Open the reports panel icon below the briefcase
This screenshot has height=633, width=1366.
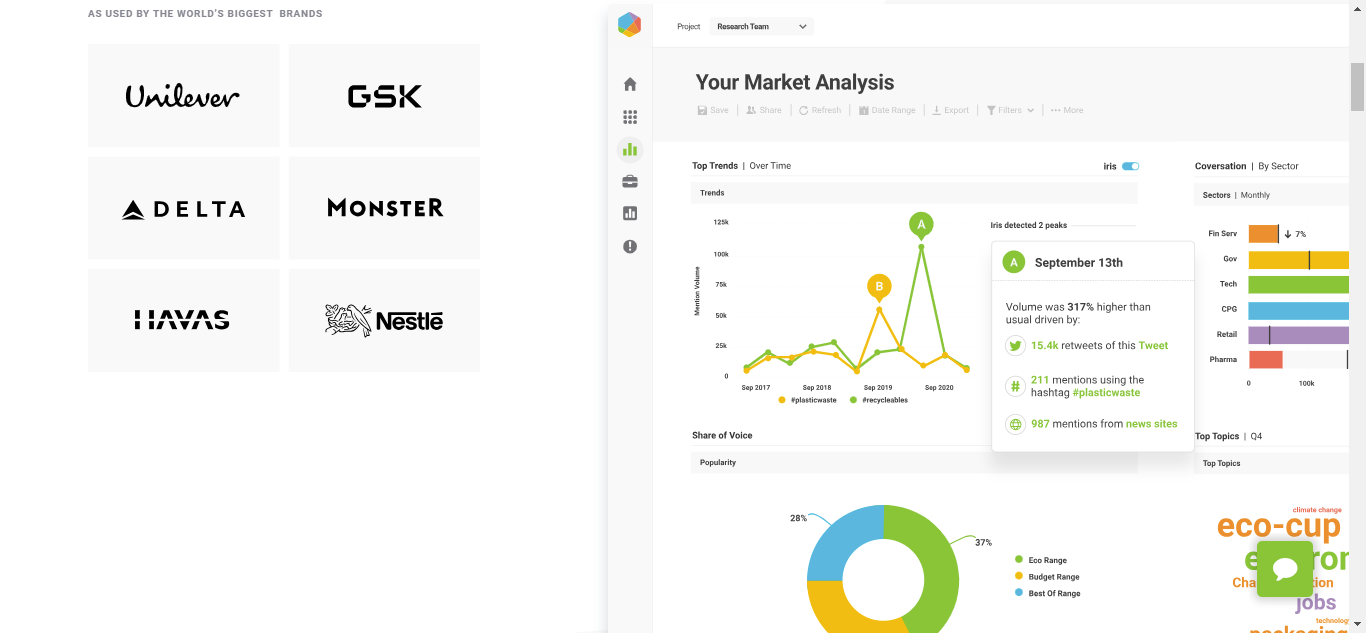[x=630, y=213]
